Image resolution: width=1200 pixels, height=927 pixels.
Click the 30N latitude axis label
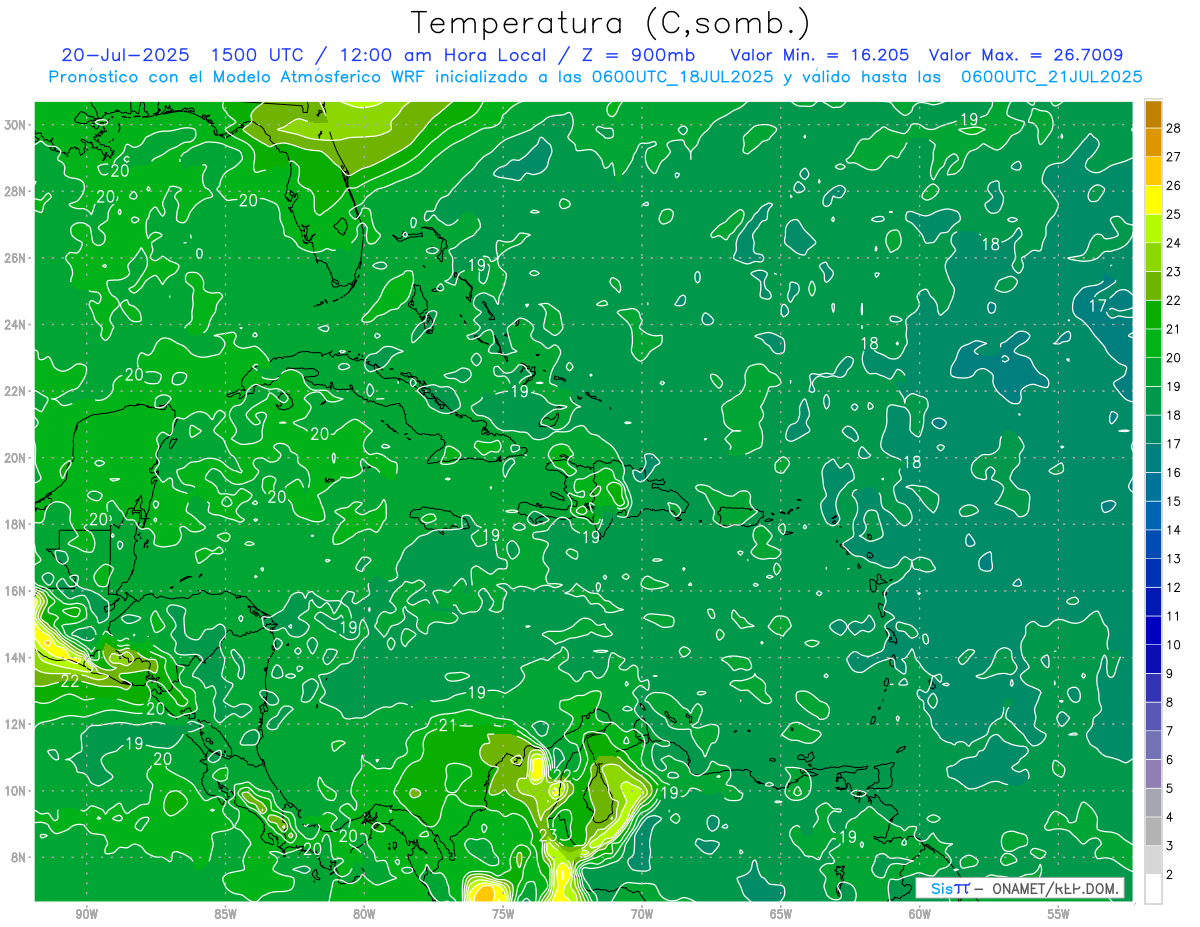16,124
